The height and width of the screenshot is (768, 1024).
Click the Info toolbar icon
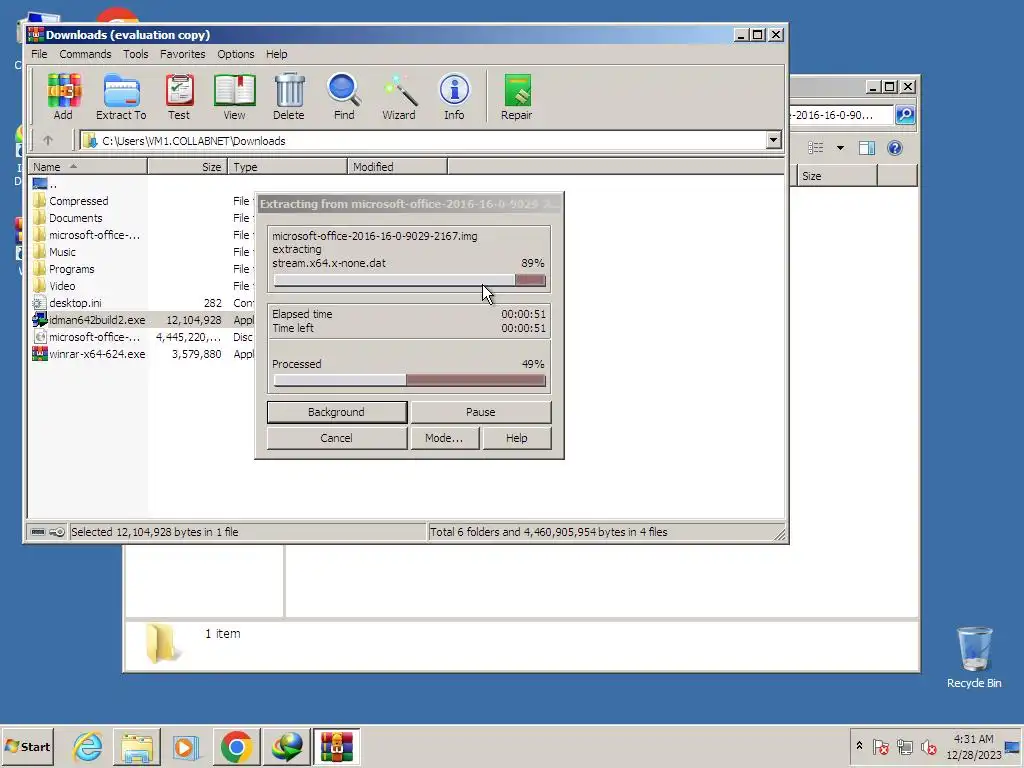(454, 97)
